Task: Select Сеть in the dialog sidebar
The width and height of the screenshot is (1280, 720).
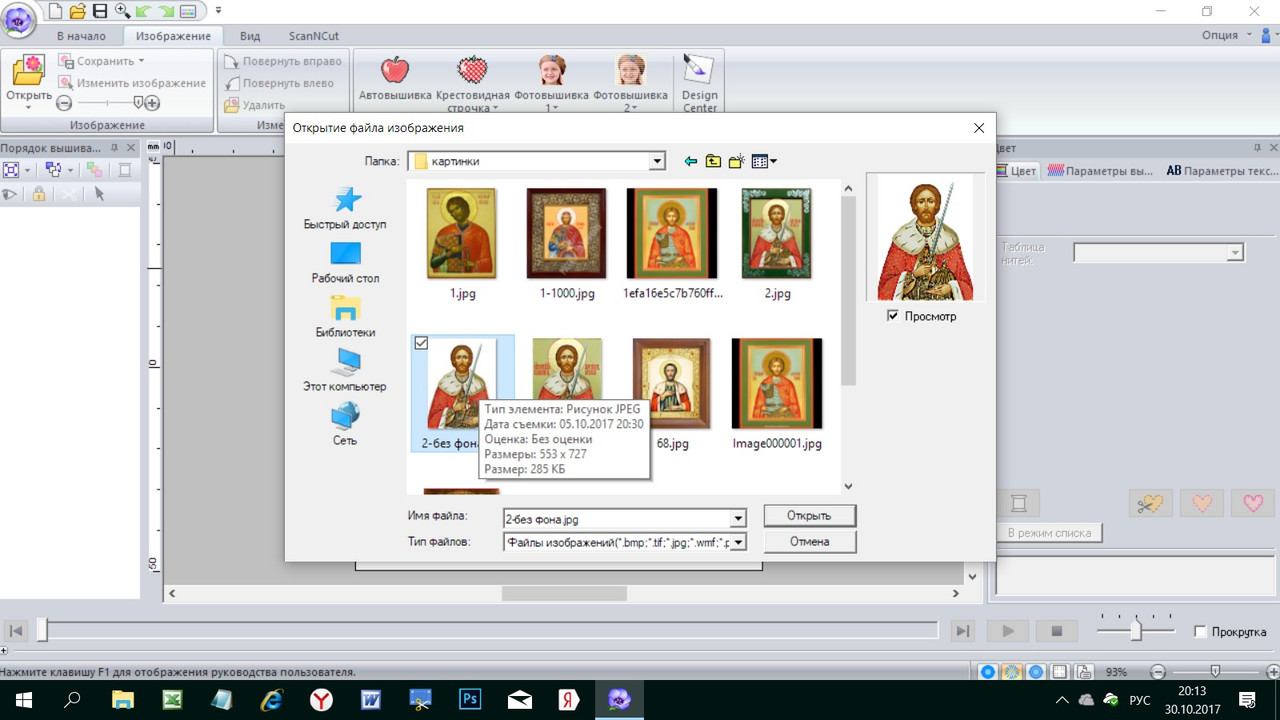Action: click(x=345, y=424)
